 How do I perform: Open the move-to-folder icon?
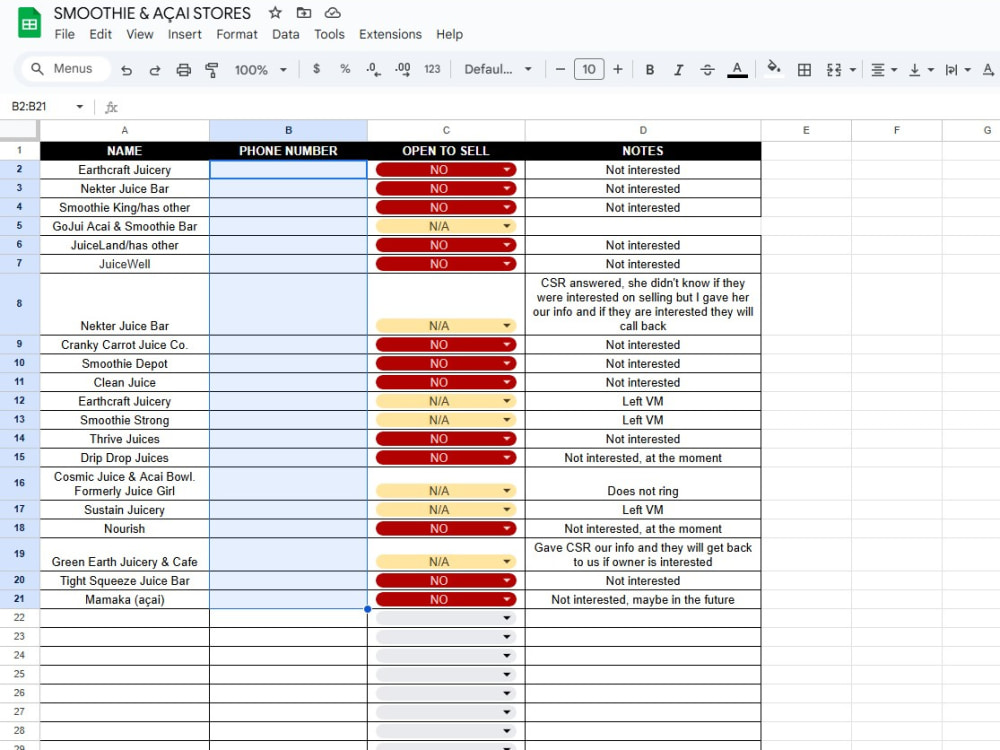(x=304, y=13)
